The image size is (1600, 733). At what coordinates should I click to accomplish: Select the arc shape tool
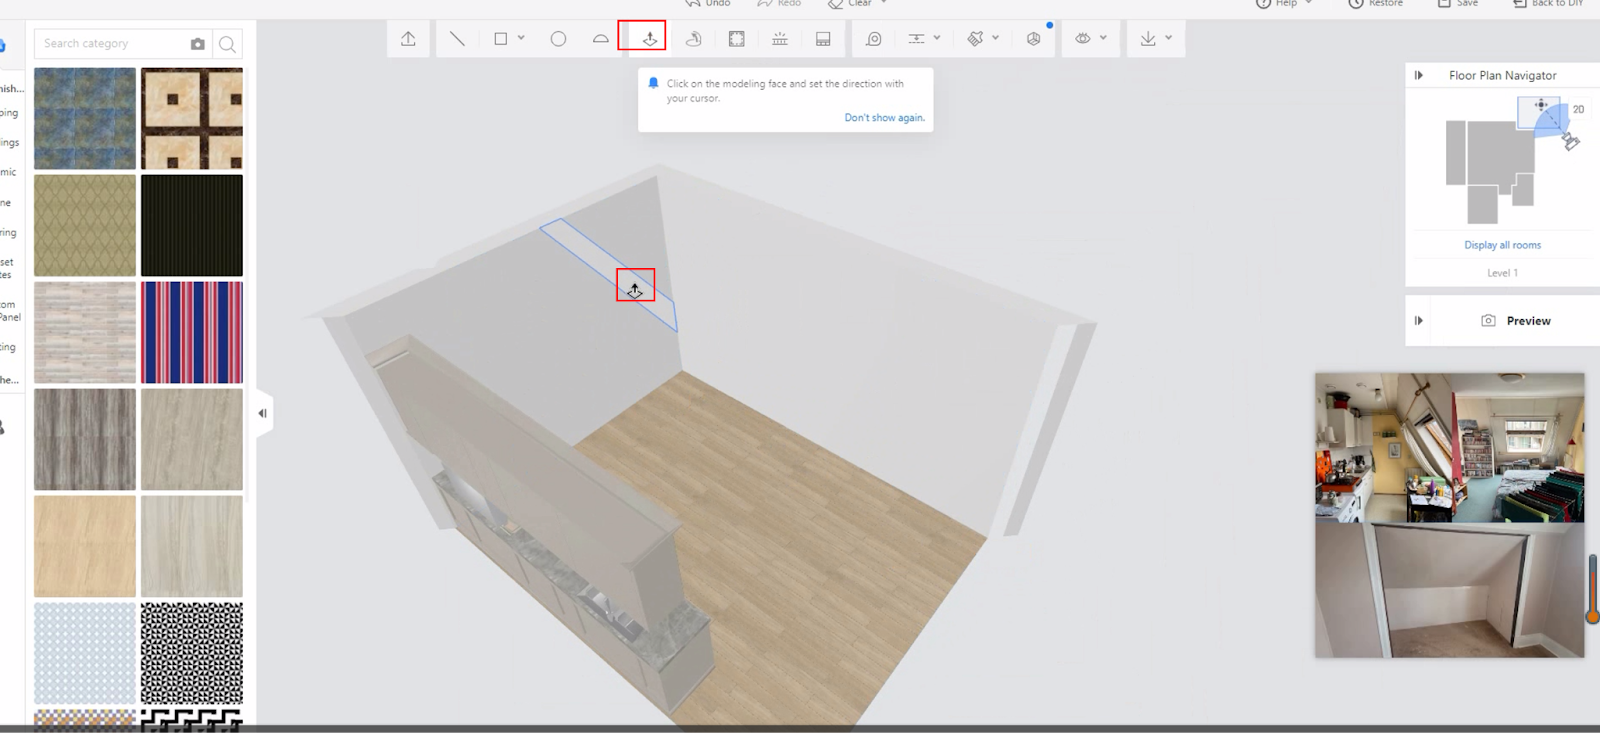600,39
